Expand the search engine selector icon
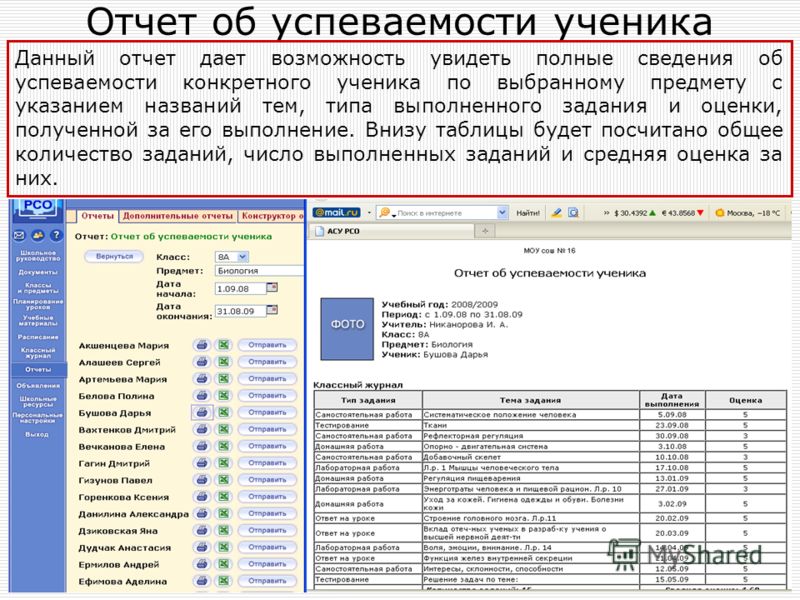The width and height of the screenshot is (800, 600). tap(387, 213)
